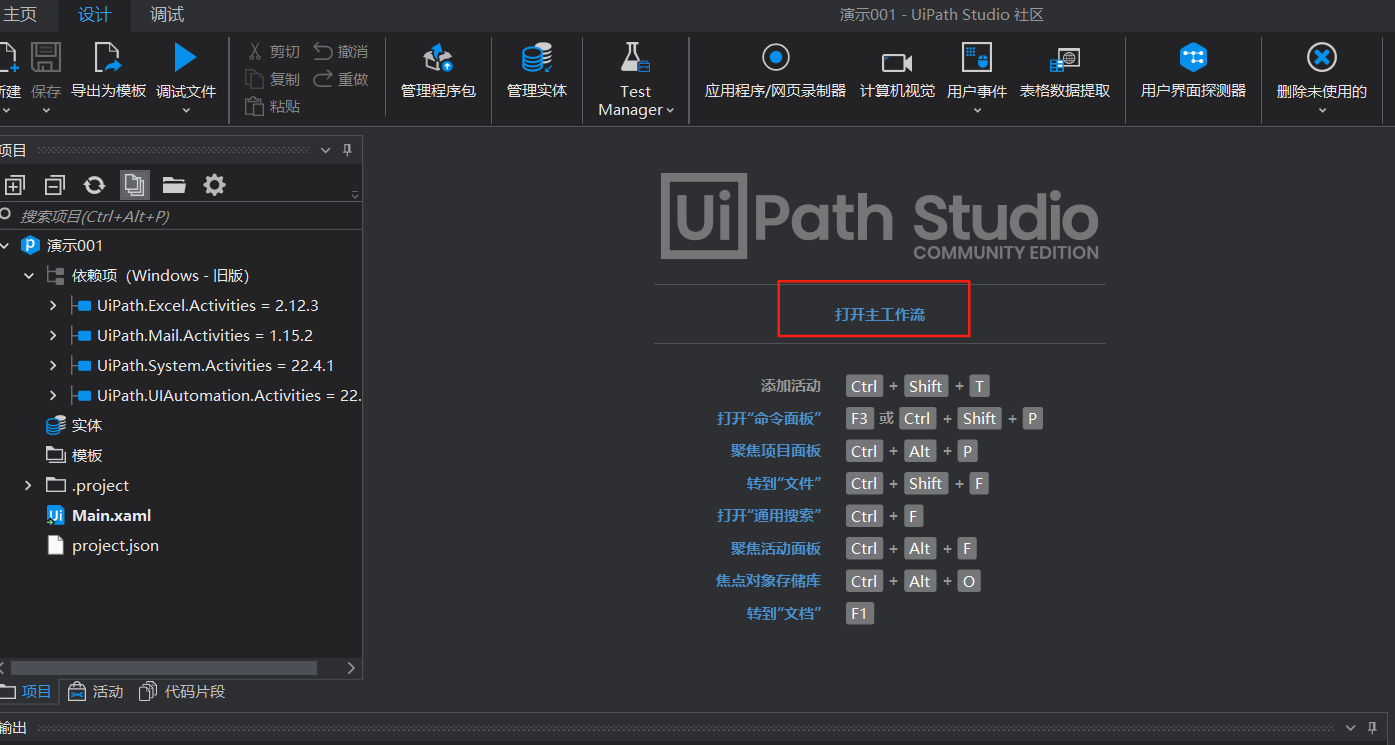
Task: Open the 输出 panel options chevron
Action: 1351,728
